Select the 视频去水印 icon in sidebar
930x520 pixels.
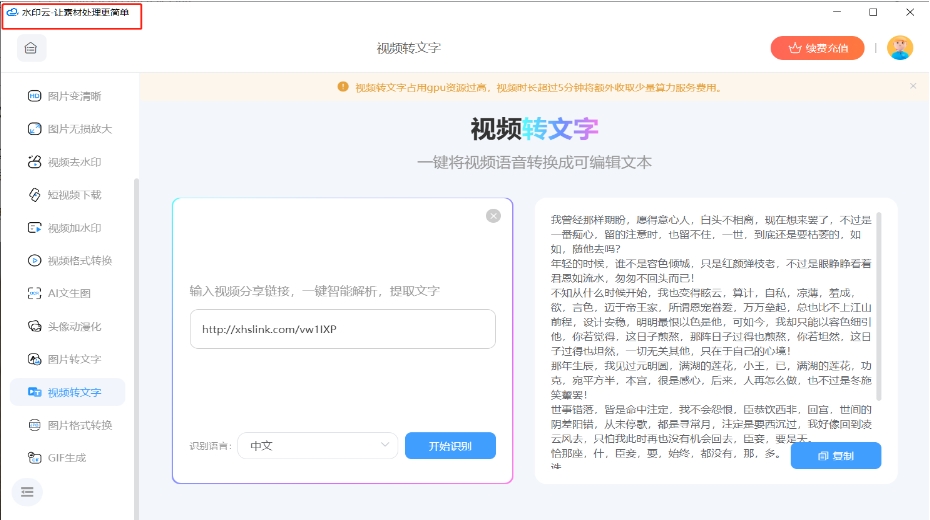(x=34, y=162)
